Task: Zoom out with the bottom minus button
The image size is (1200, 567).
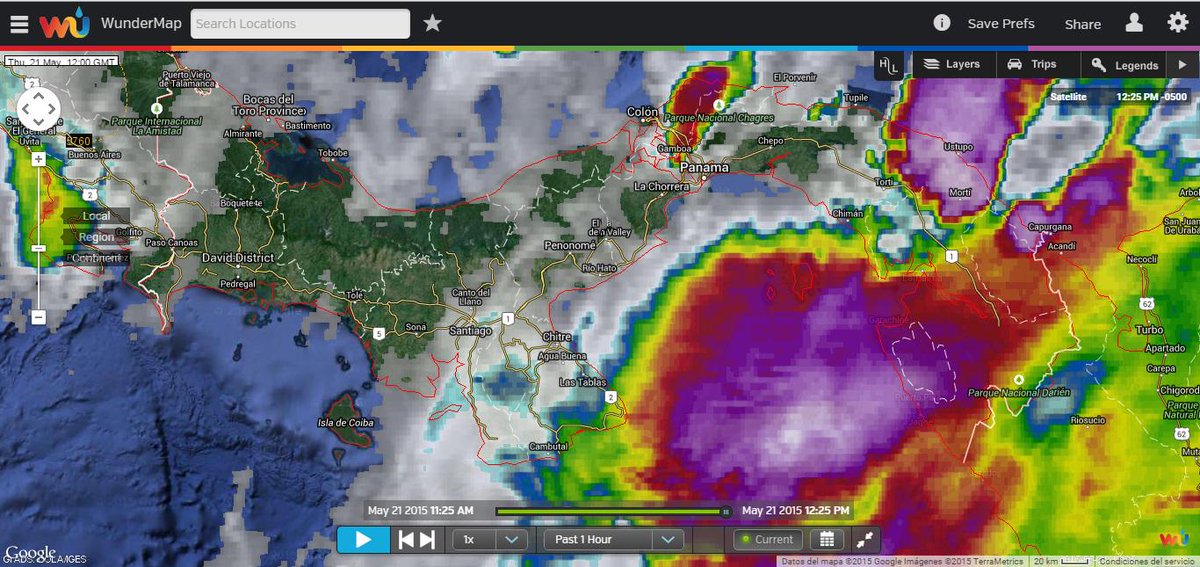Action: (38, 318)
